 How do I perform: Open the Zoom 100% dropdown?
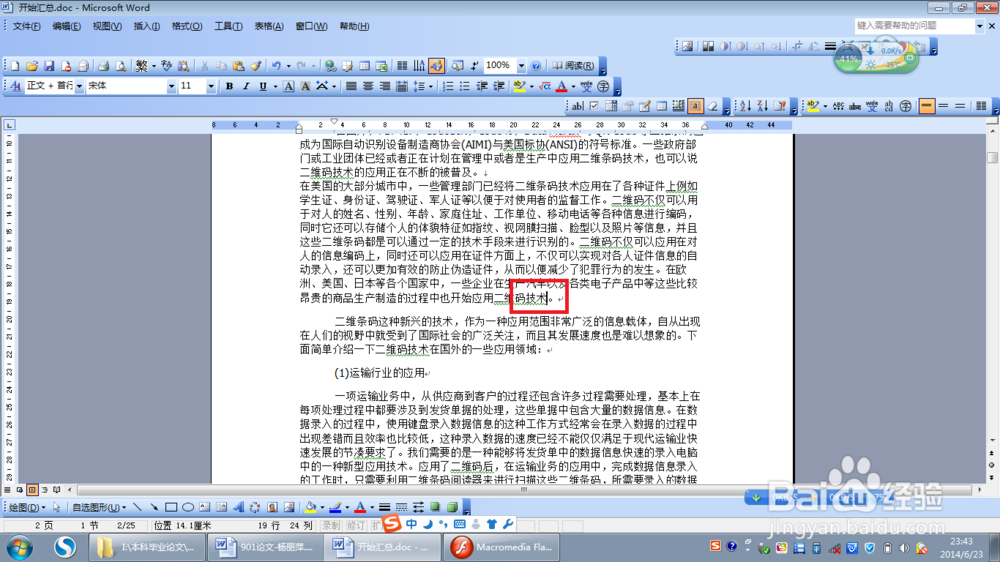tap(521, 66)
